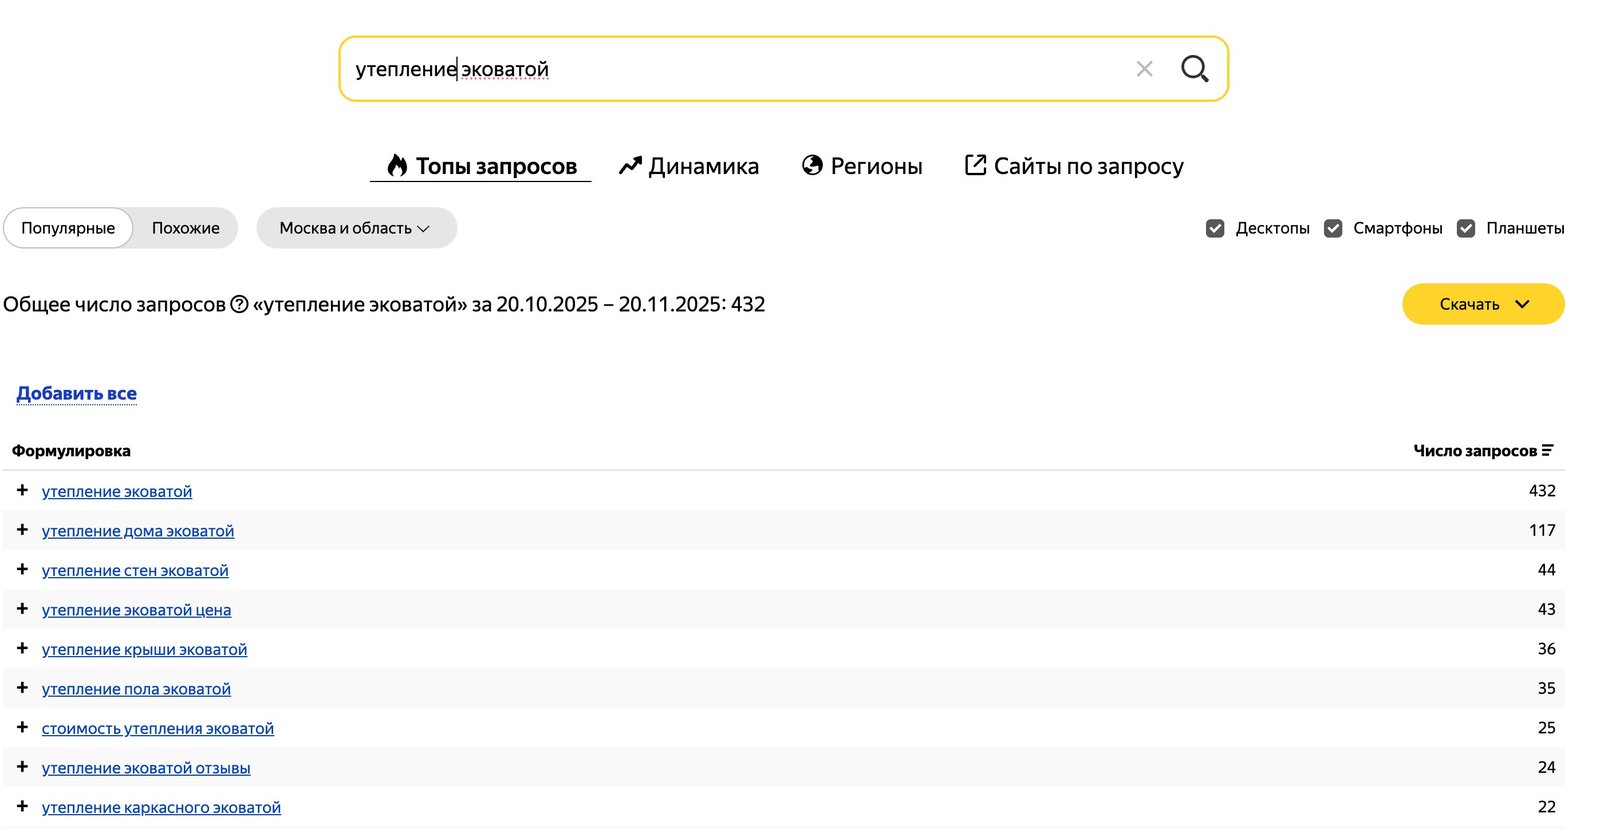The width and height of the screenshot is (1600, 829).
Task: Open the Москва и область region dropdown
Action: (356, 229)
